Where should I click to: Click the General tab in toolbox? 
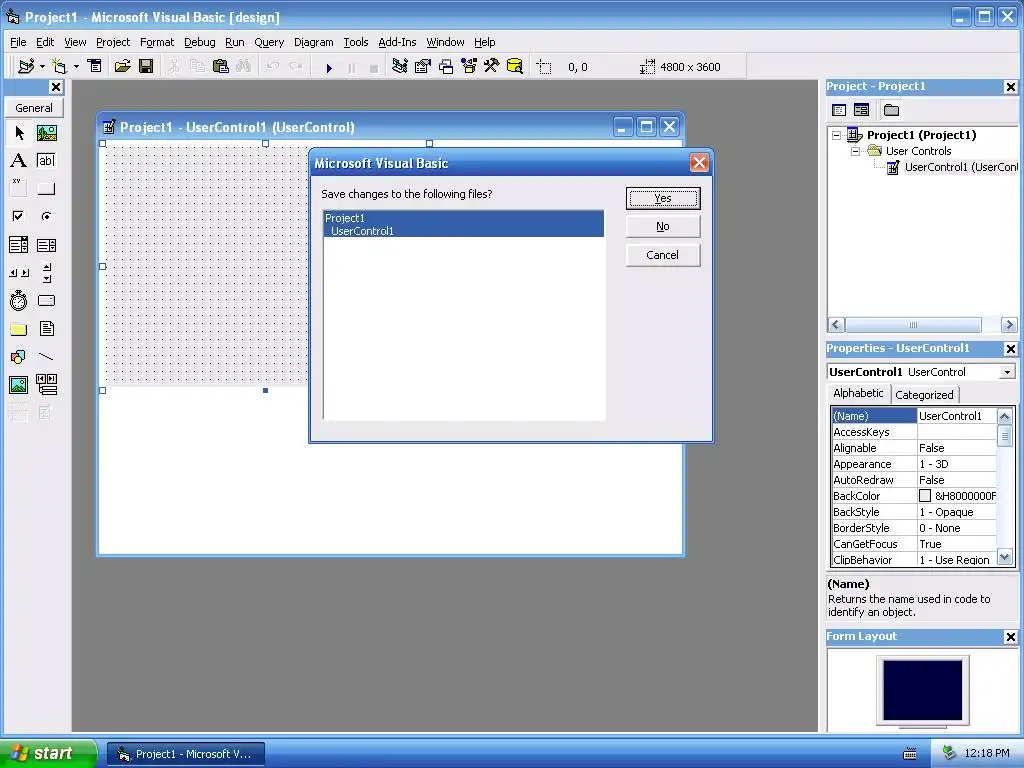tap(34, 108)
